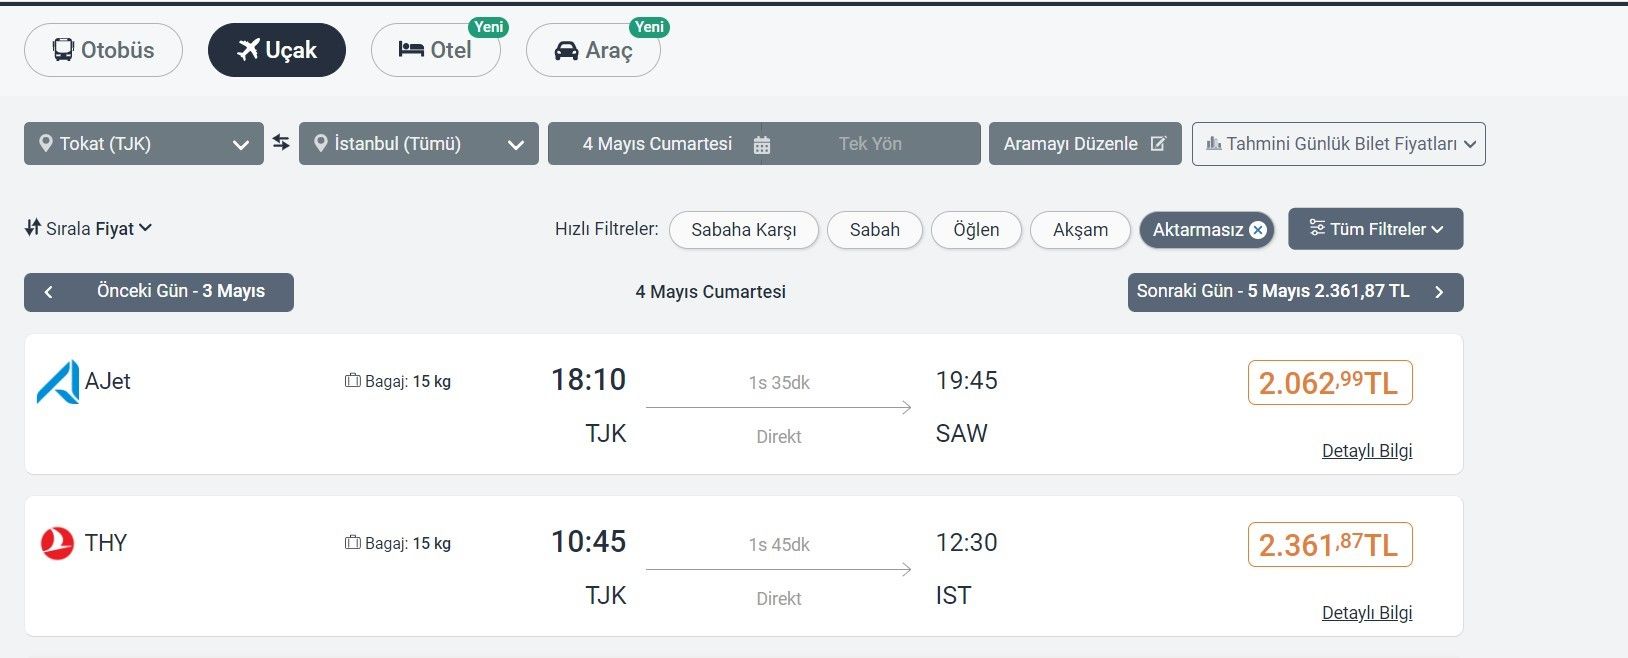The image size is (1628, 658).
Task: Open the calendar icon for departure date
Action: pos(762,145)
